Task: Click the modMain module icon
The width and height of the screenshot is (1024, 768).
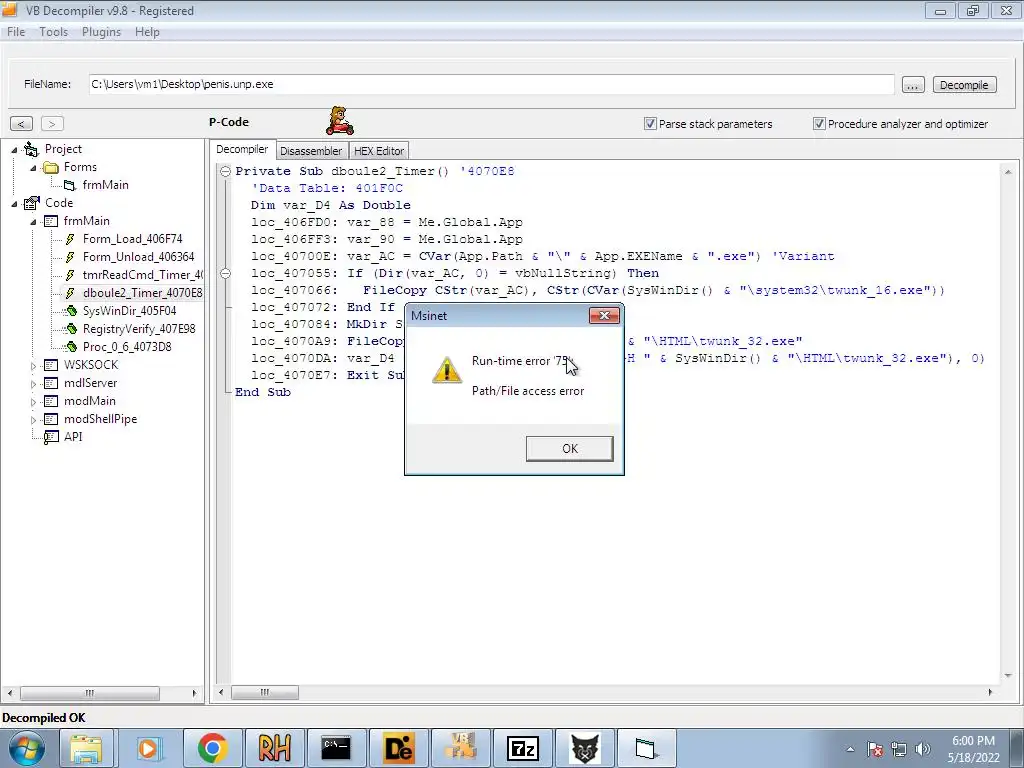Action: [x=51, y=401]
